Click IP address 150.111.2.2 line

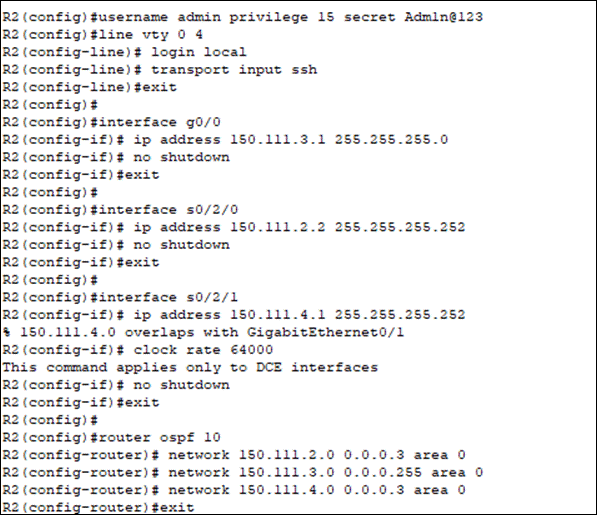tap(234, 227)
